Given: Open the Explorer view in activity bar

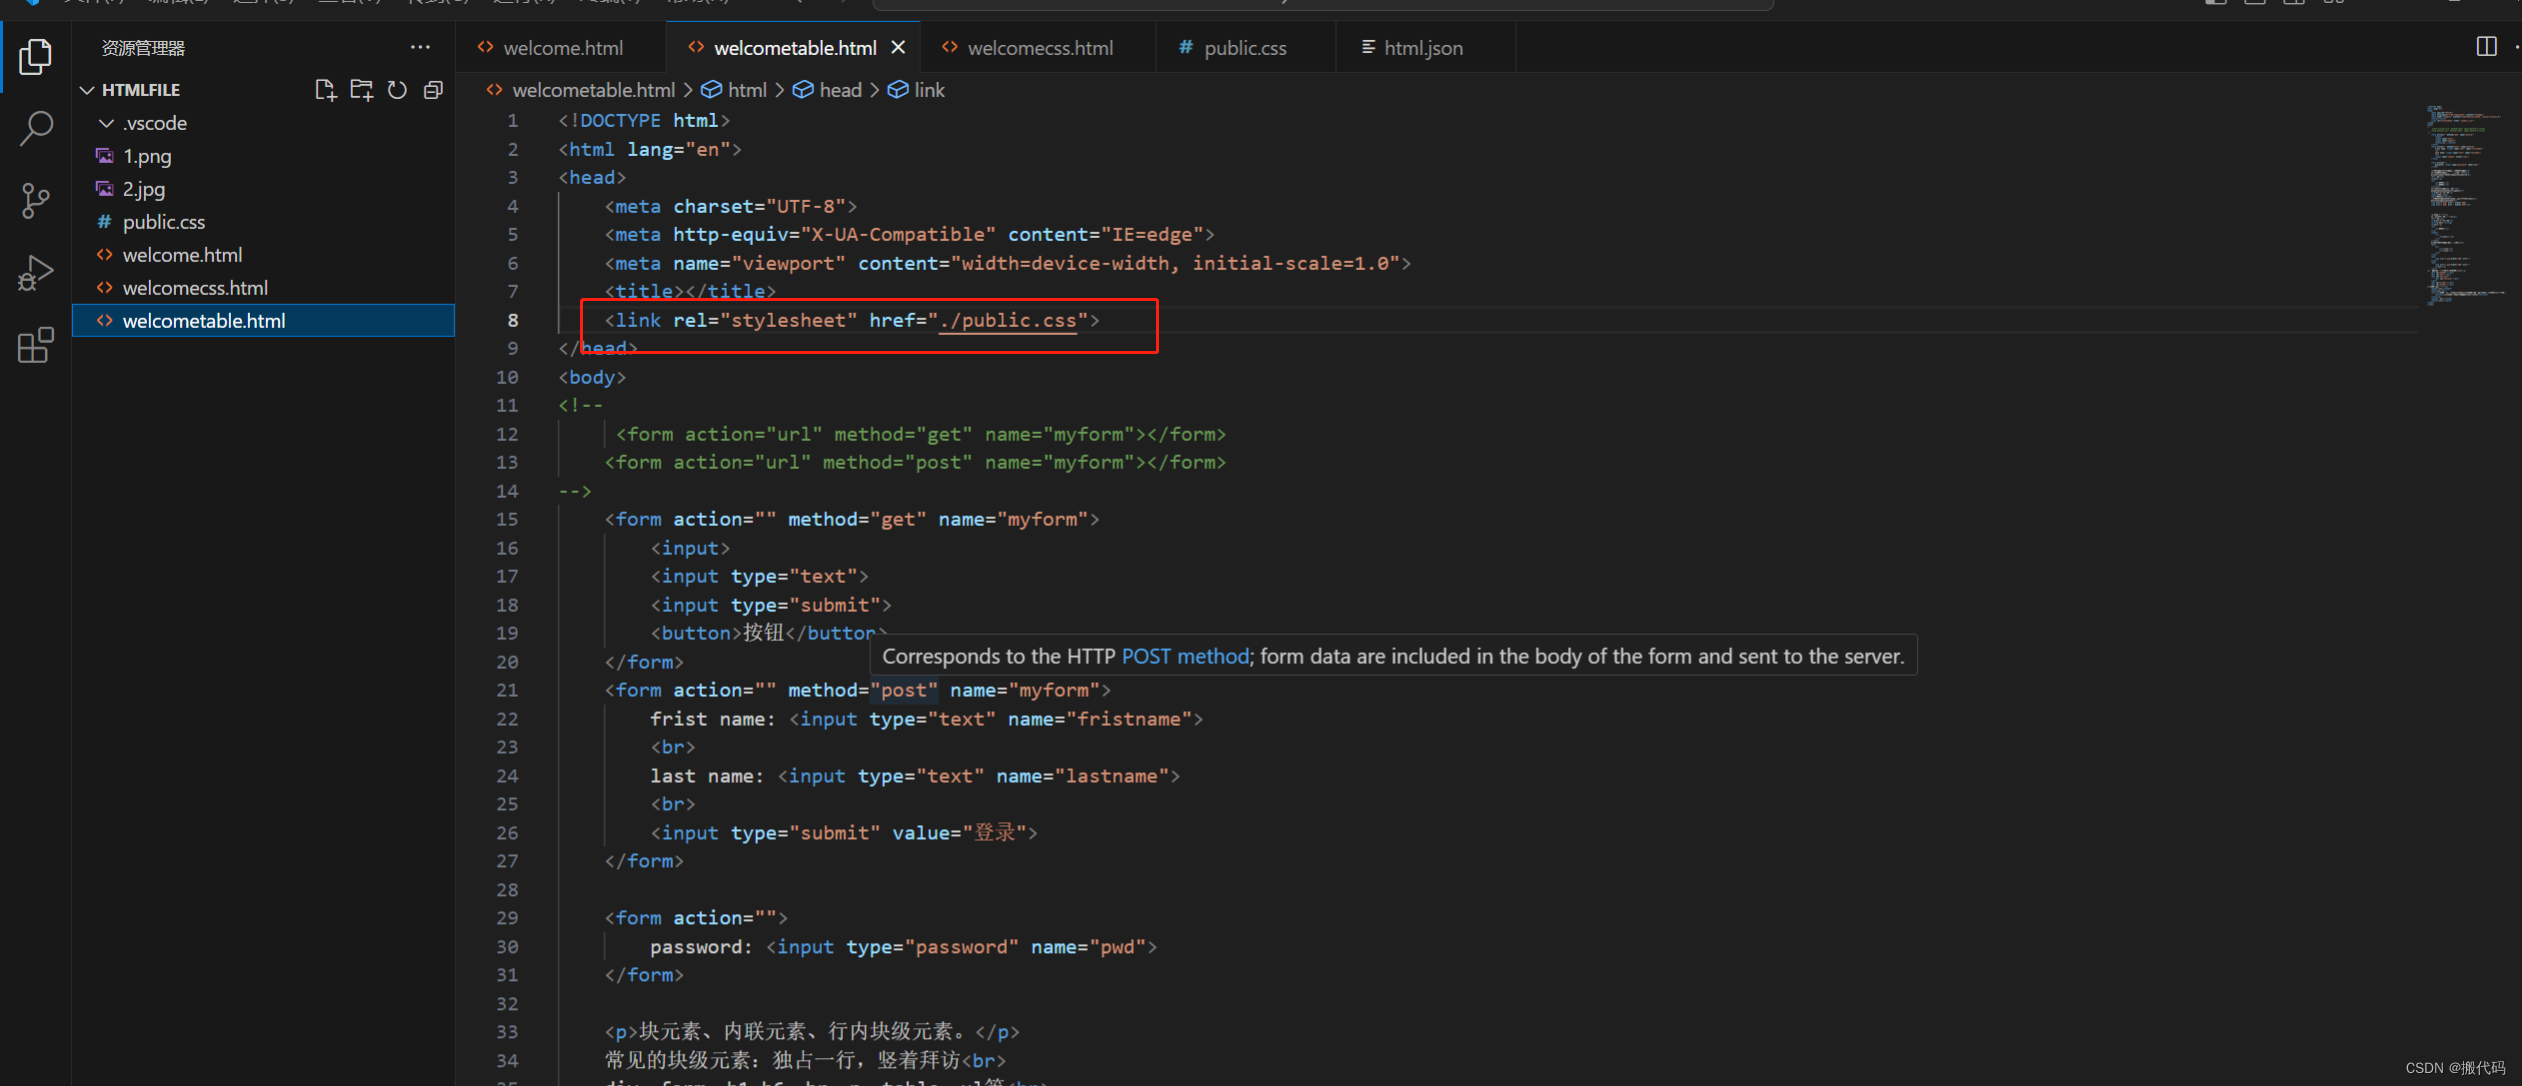Looking at the screenshot, I should pos(36,56).
